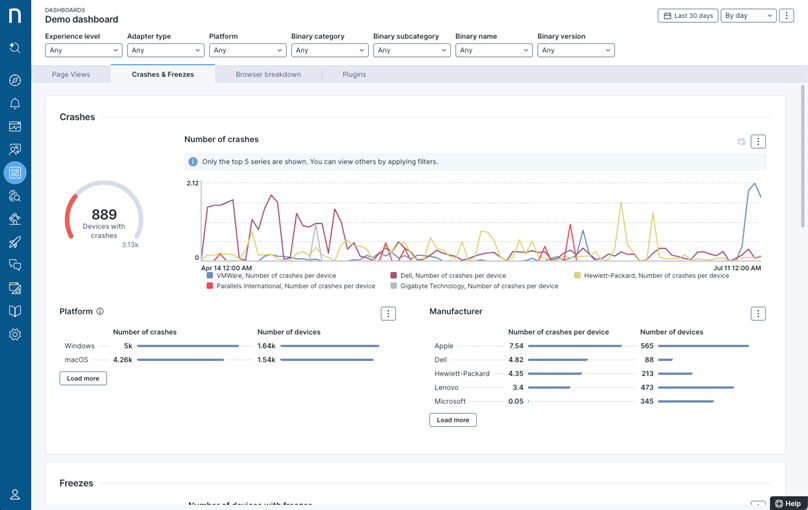Toggle VMWare series in chart legend
The height and width of the screenshot is (510, 808).
(x=270, y=275)
